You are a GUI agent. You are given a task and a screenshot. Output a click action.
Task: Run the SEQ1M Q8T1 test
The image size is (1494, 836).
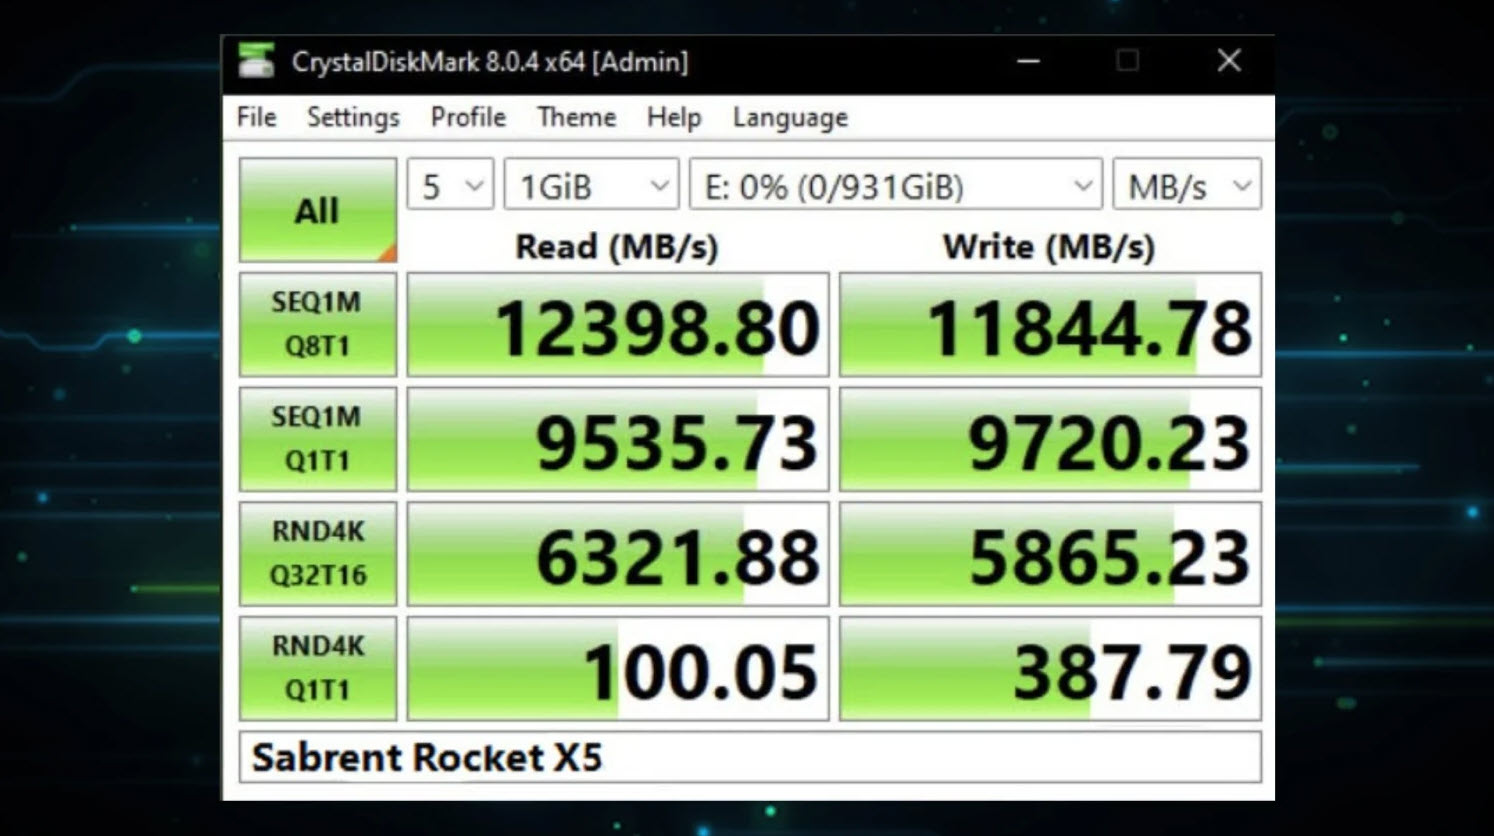tap(317, 323)
